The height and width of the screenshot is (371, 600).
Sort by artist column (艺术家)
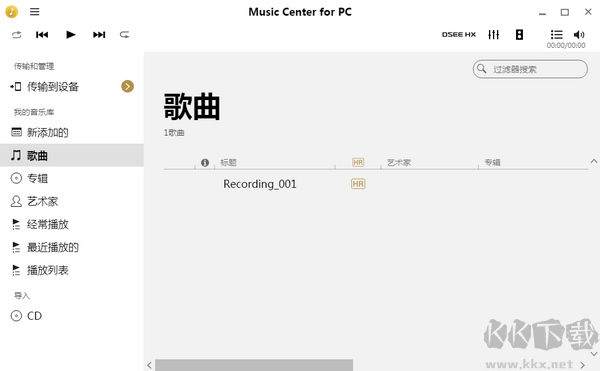tap(399, 163)
